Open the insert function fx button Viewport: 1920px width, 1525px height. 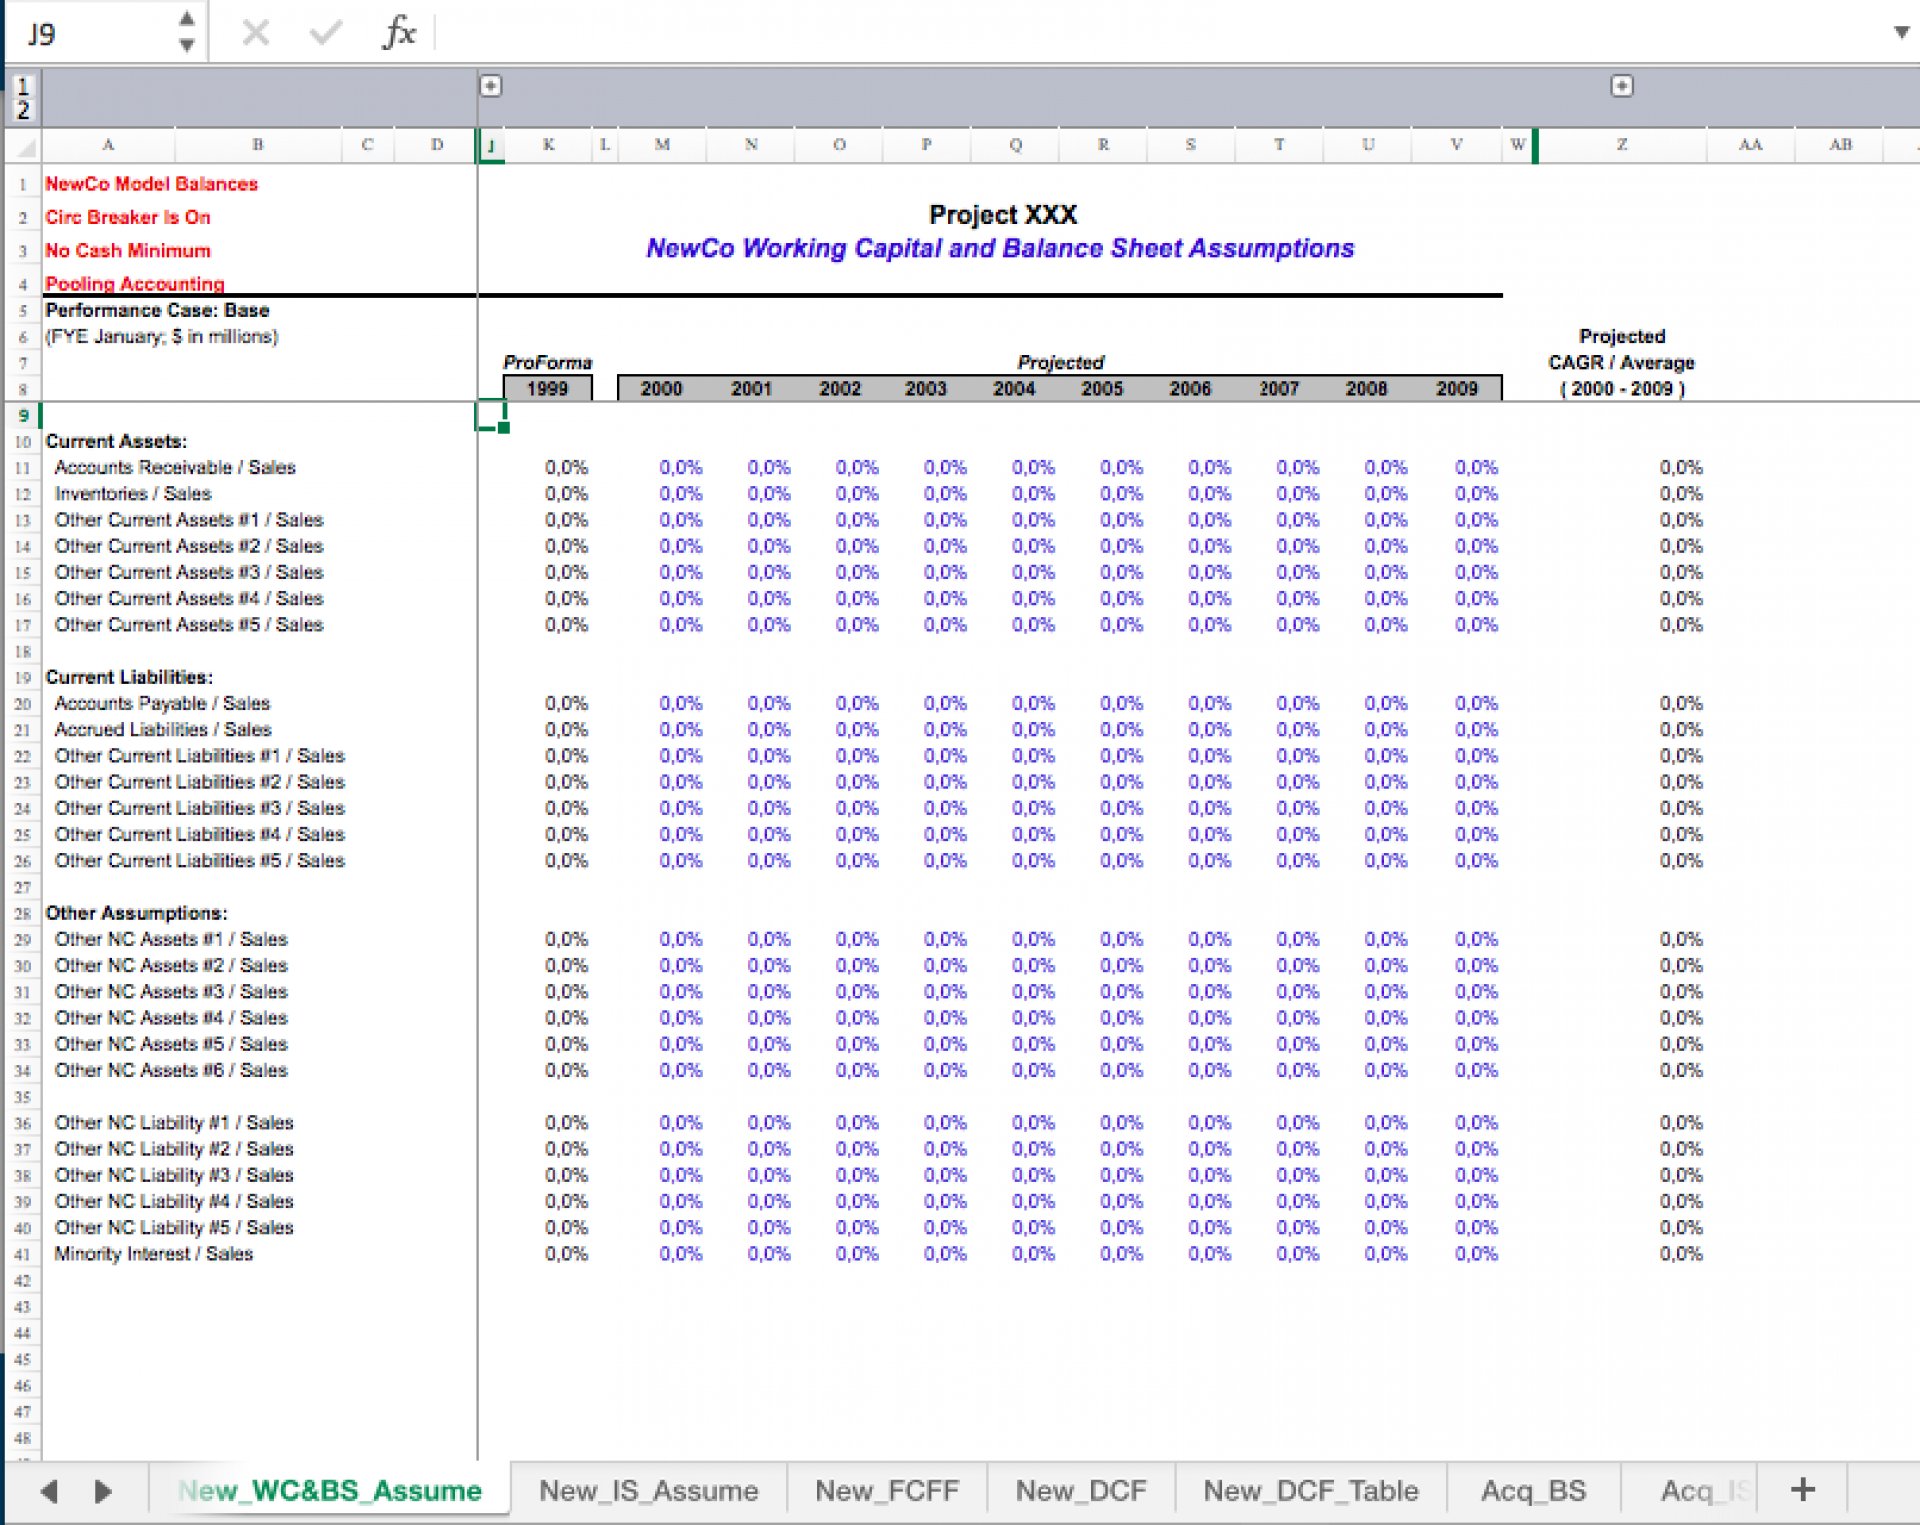[399, 32]
